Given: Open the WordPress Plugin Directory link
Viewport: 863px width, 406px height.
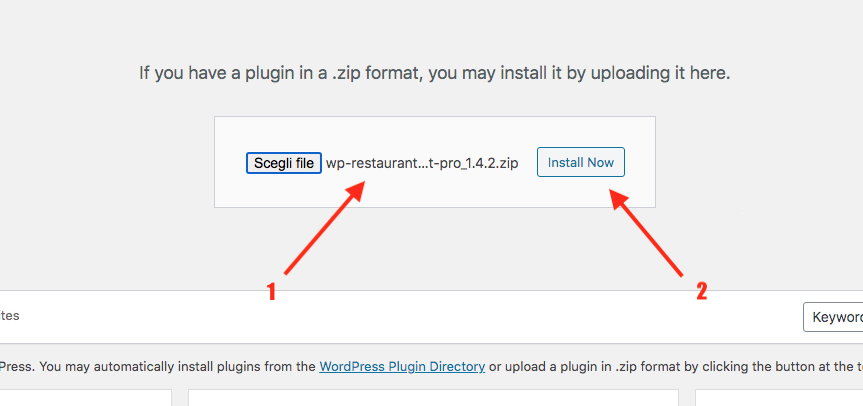Looking at the screenshot, I should click(x=402, y=366).
